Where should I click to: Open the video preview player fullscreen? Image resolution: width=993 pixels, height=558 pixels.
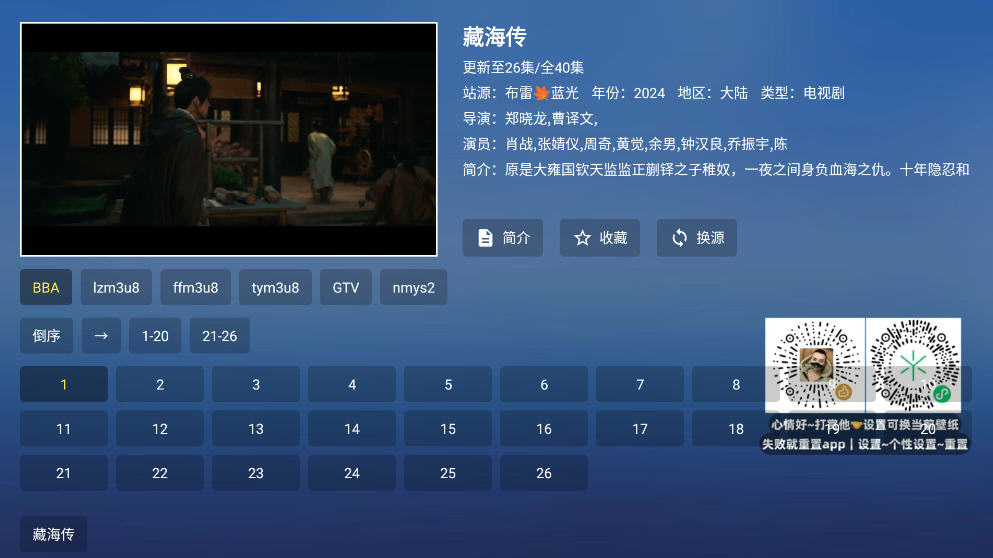point(229,139)
